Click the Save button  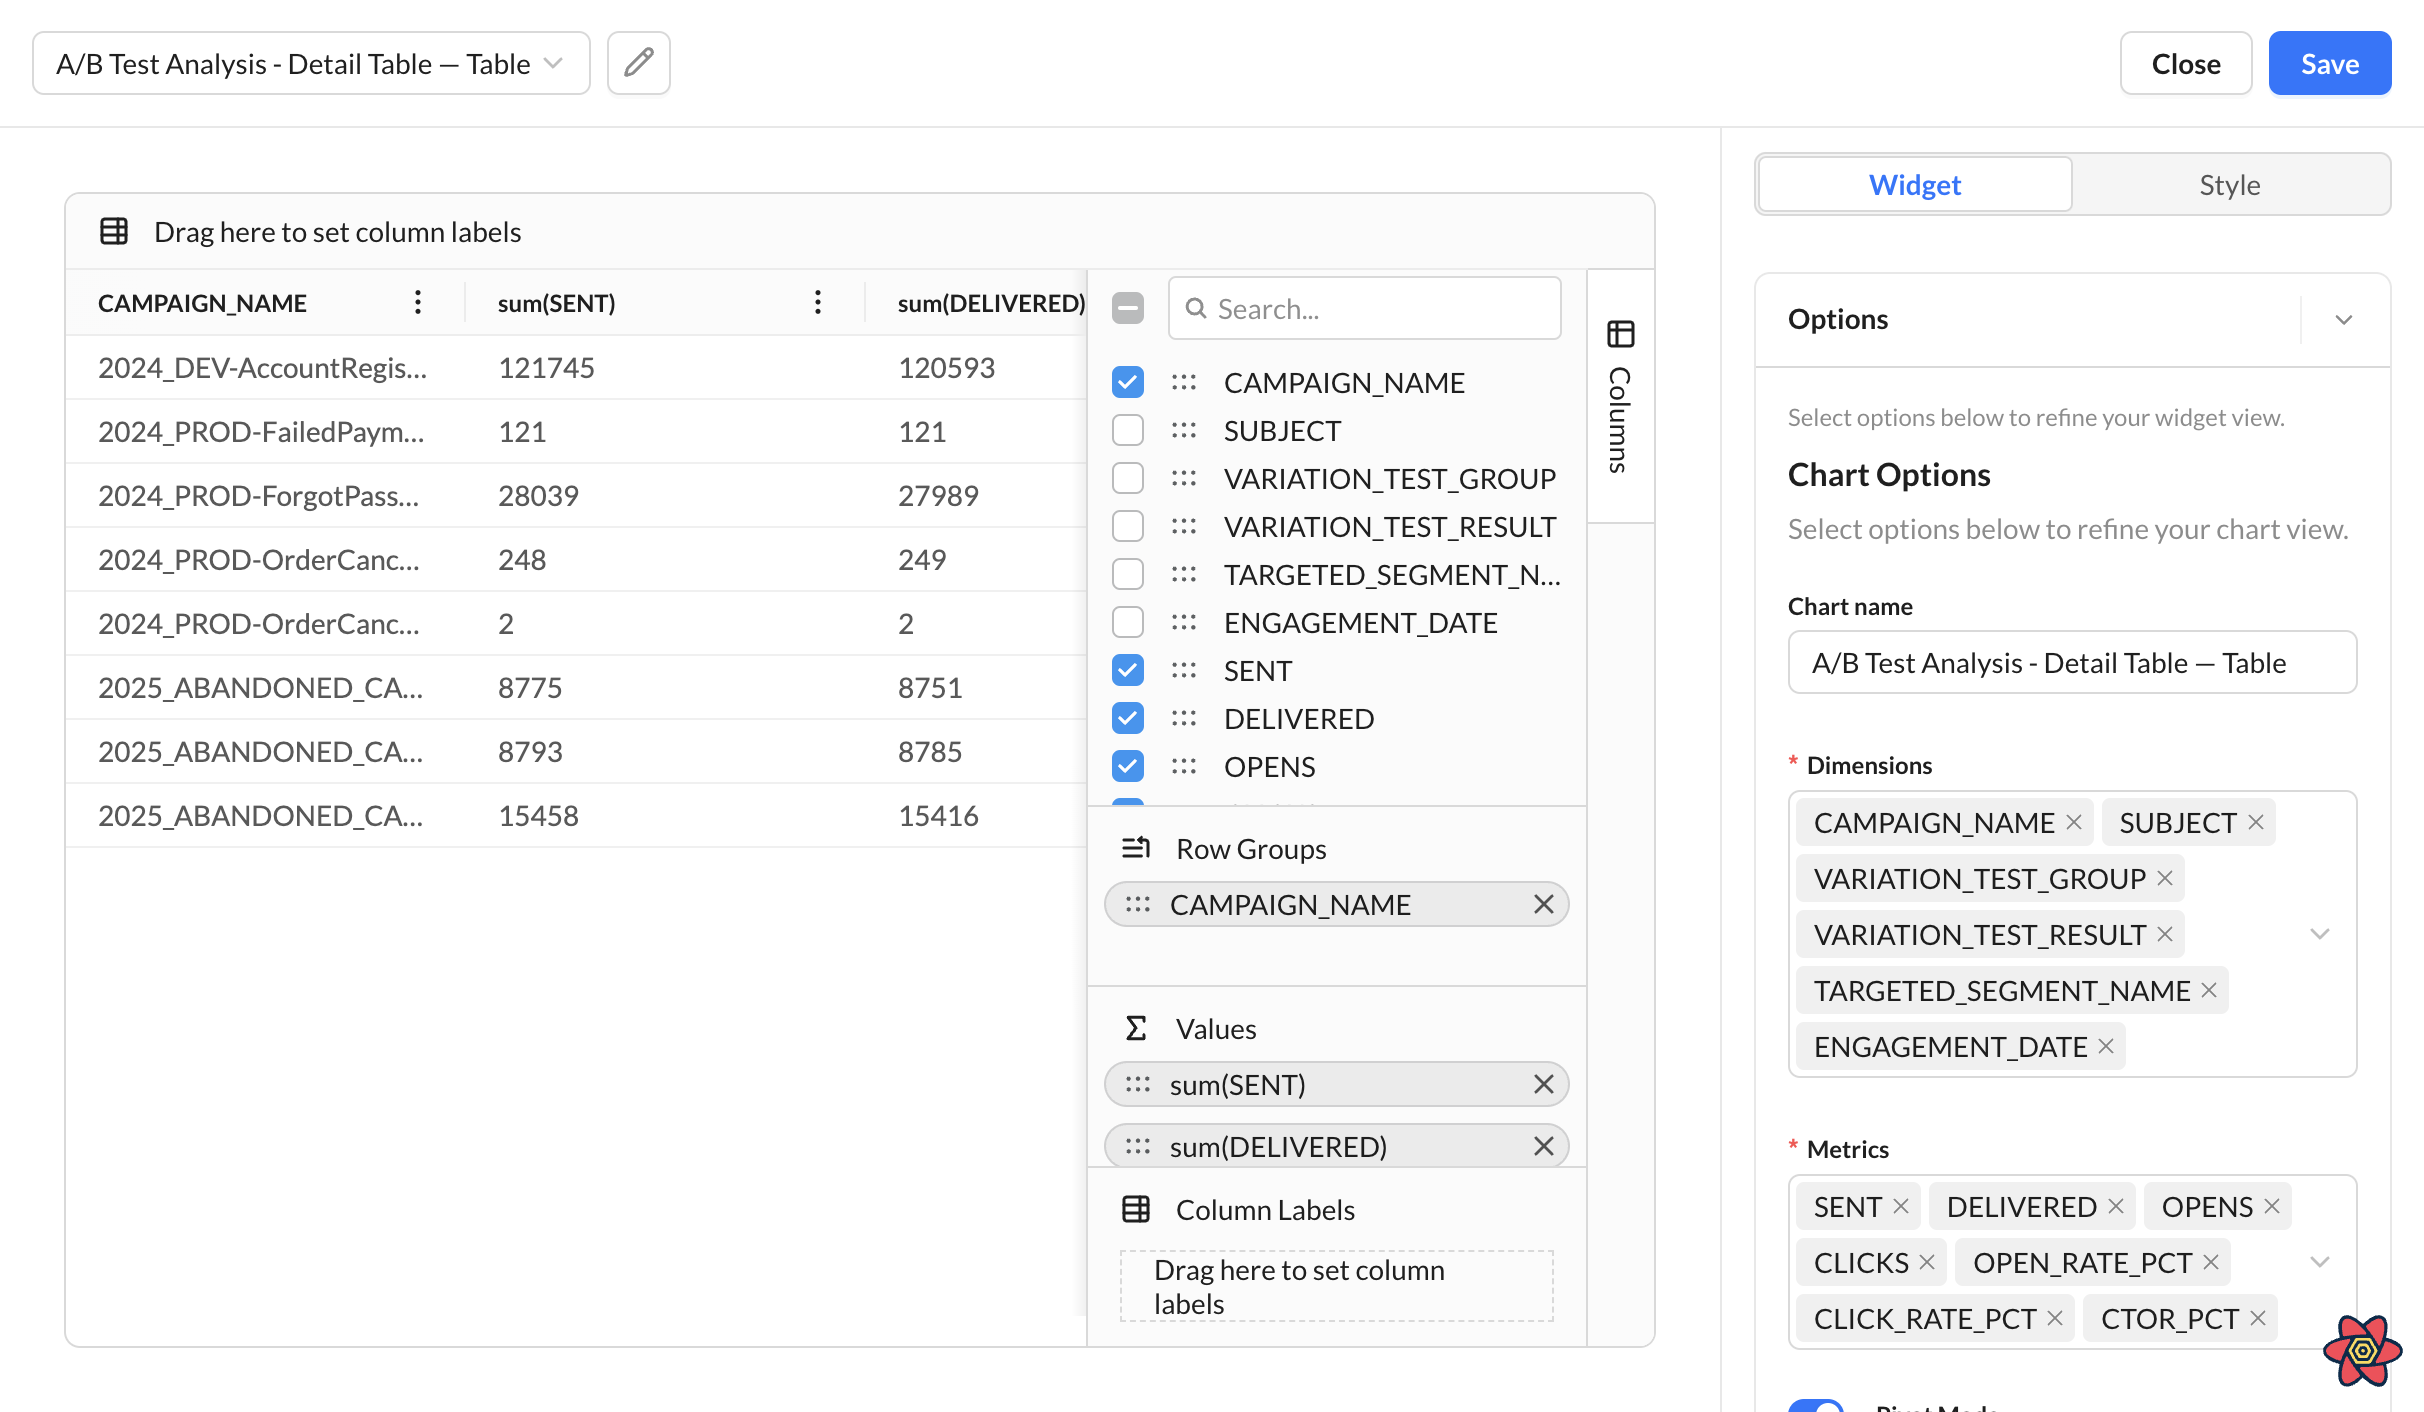point(2330,63)
